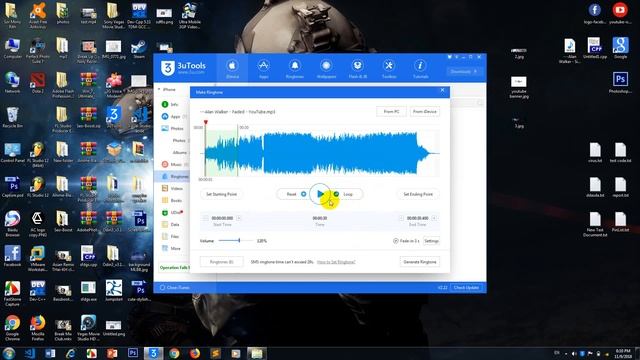Open Avast Free Antivirus desktop icon
Image resolution: width=640 pixels, height=360 pixels.
(38, 16)
